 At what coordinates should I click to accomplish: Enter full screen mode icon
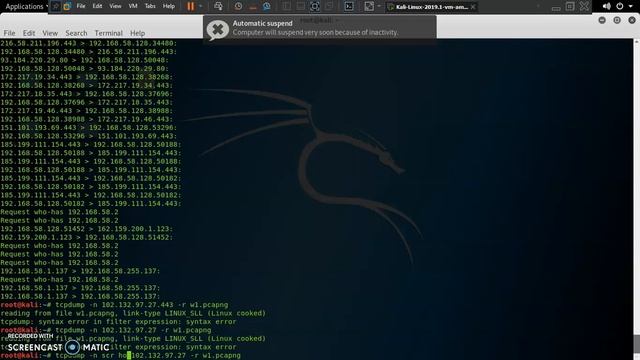click(315, 6)
